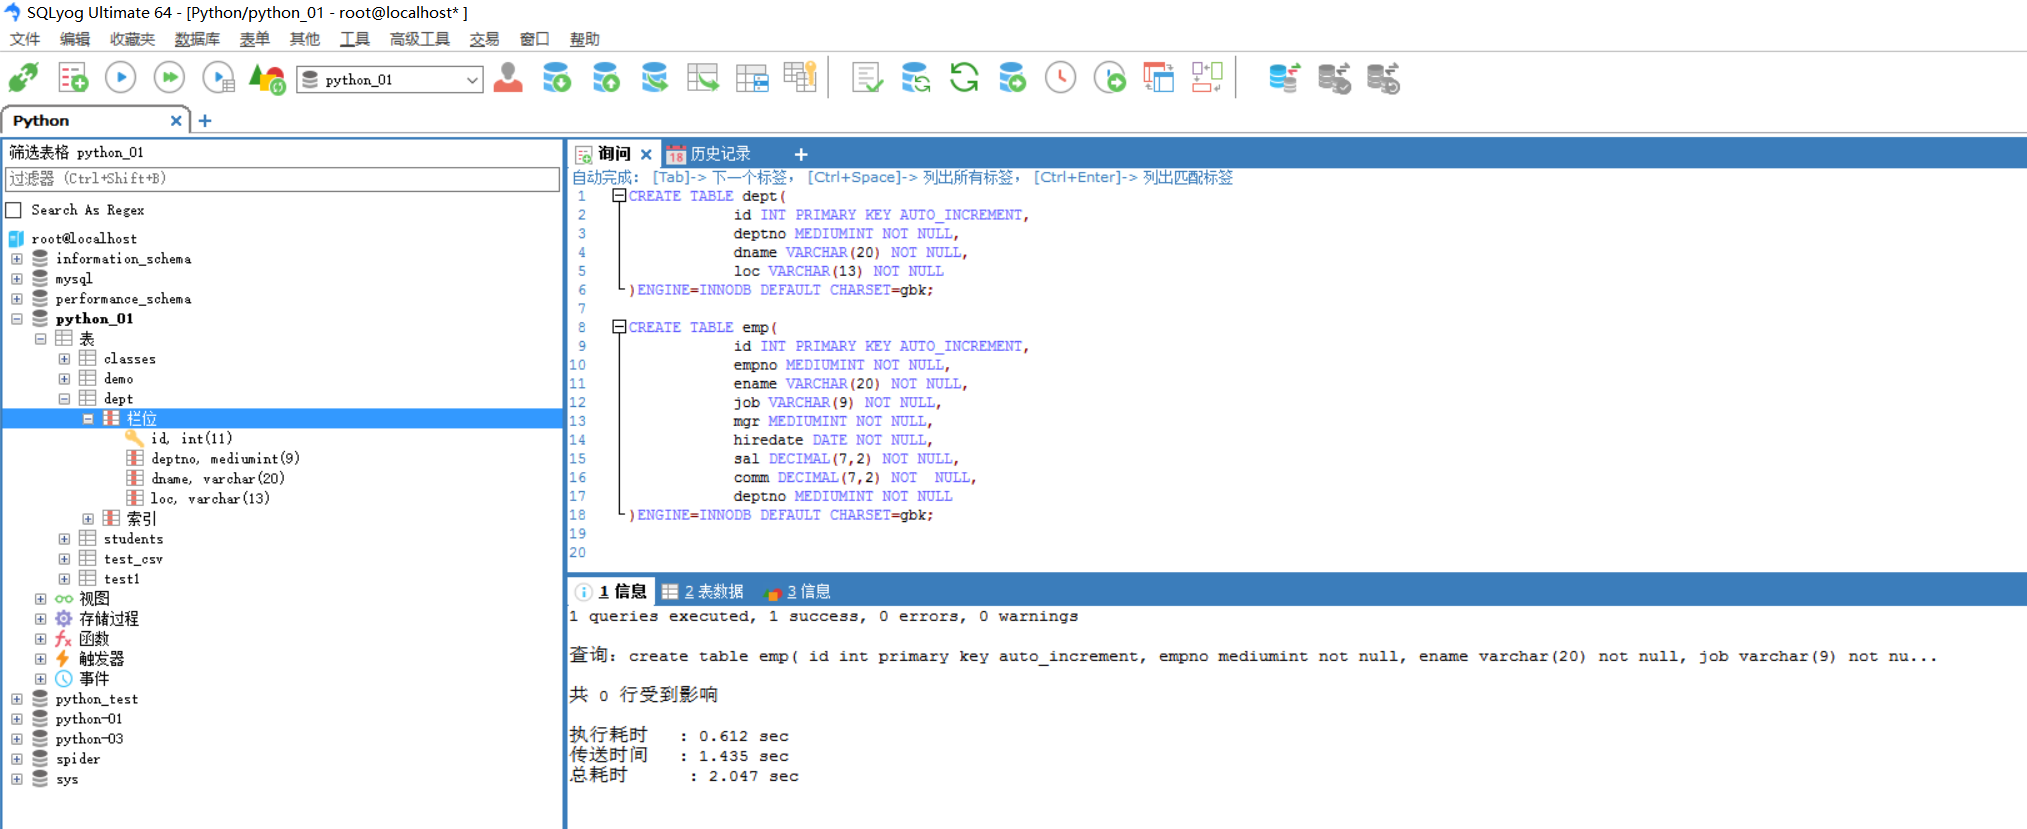Click line 9 of the SQL editor
The height and width of the screenshot is (829, 2027).
(880, 346)
